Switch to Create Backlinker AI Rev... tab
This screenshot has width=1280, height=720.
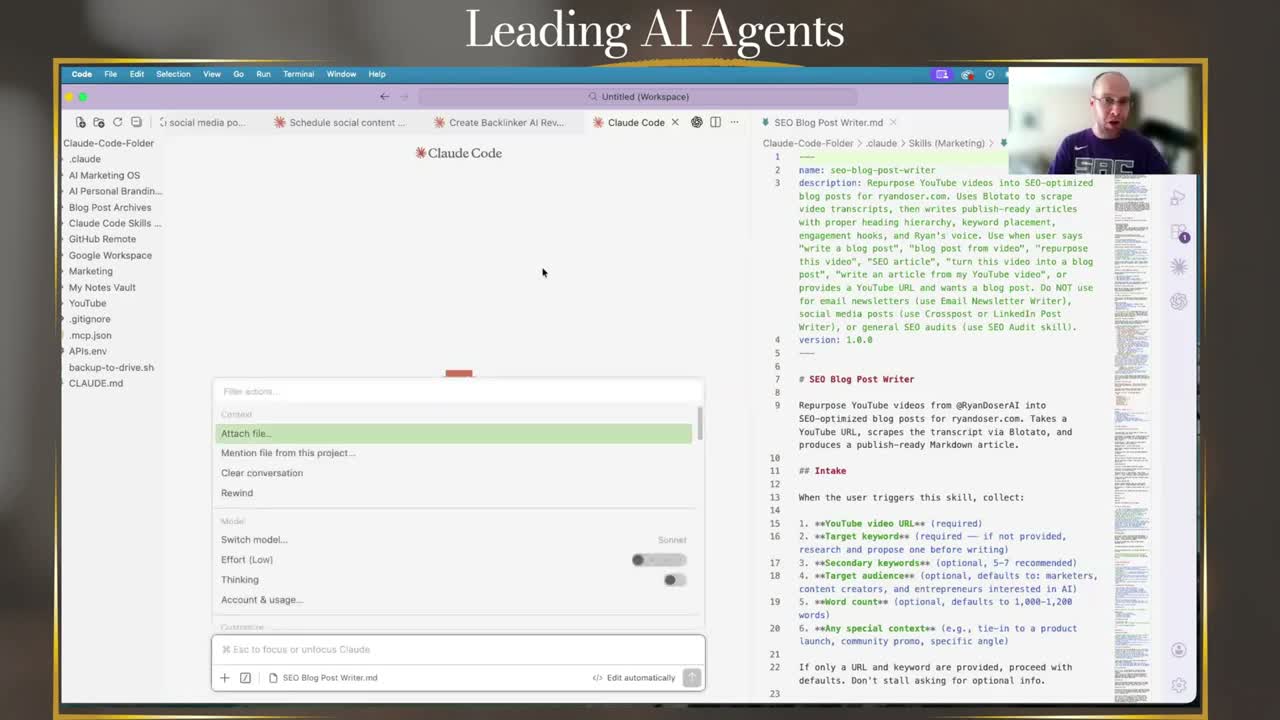pyautogui.click(x=499, y=122)
